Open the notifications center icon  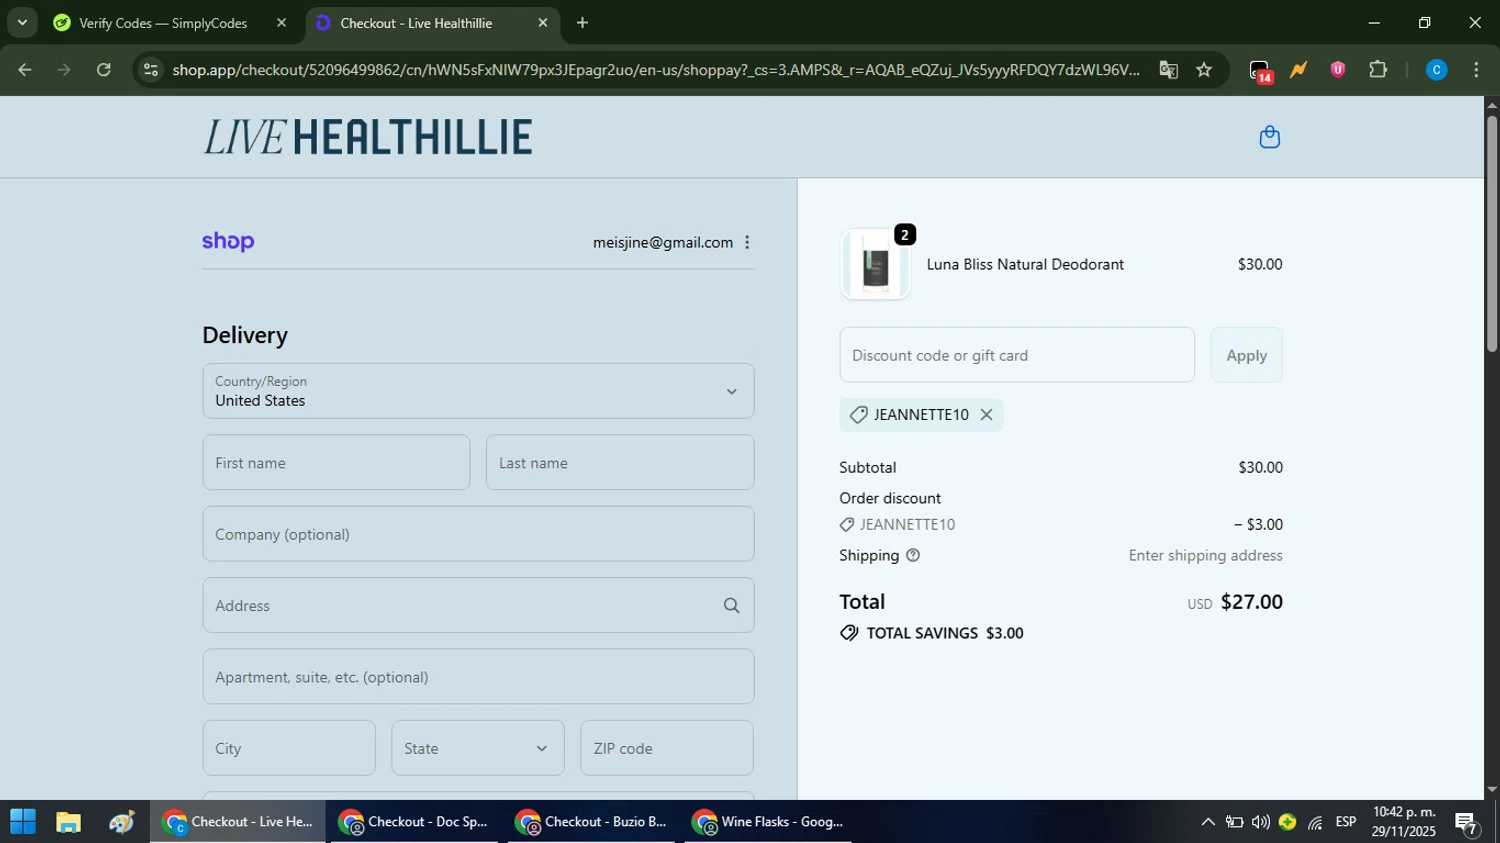[x=1467, y=822]
